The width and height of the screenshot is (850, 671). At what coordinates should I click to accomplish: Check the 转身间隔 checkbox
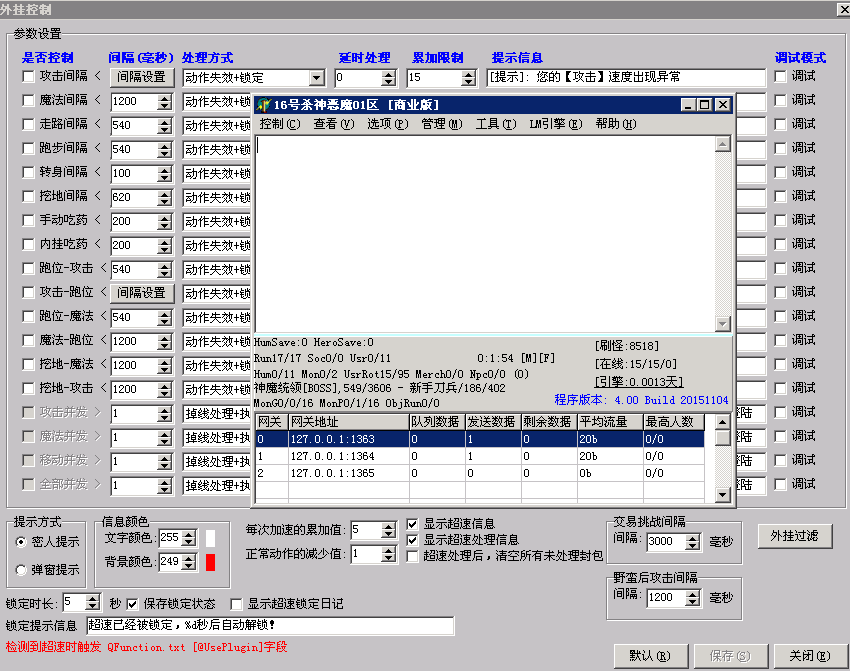coord(28,172)
